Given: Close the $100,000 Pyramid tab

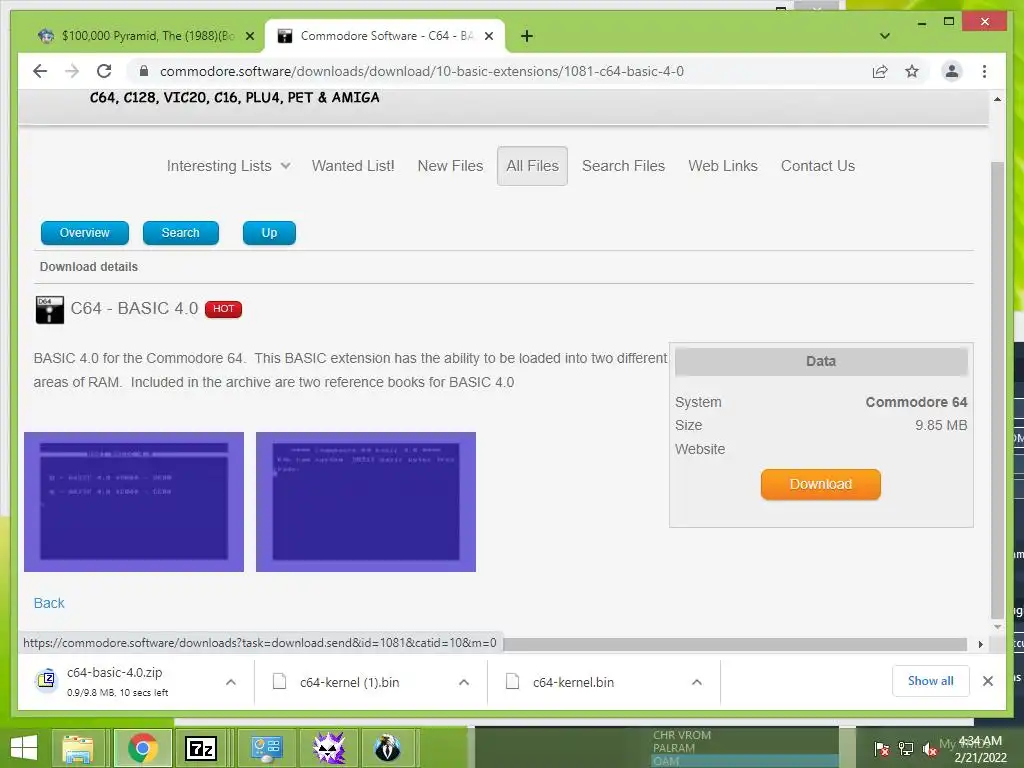Looking at the screenshot, I should click(x=249, y=36).
